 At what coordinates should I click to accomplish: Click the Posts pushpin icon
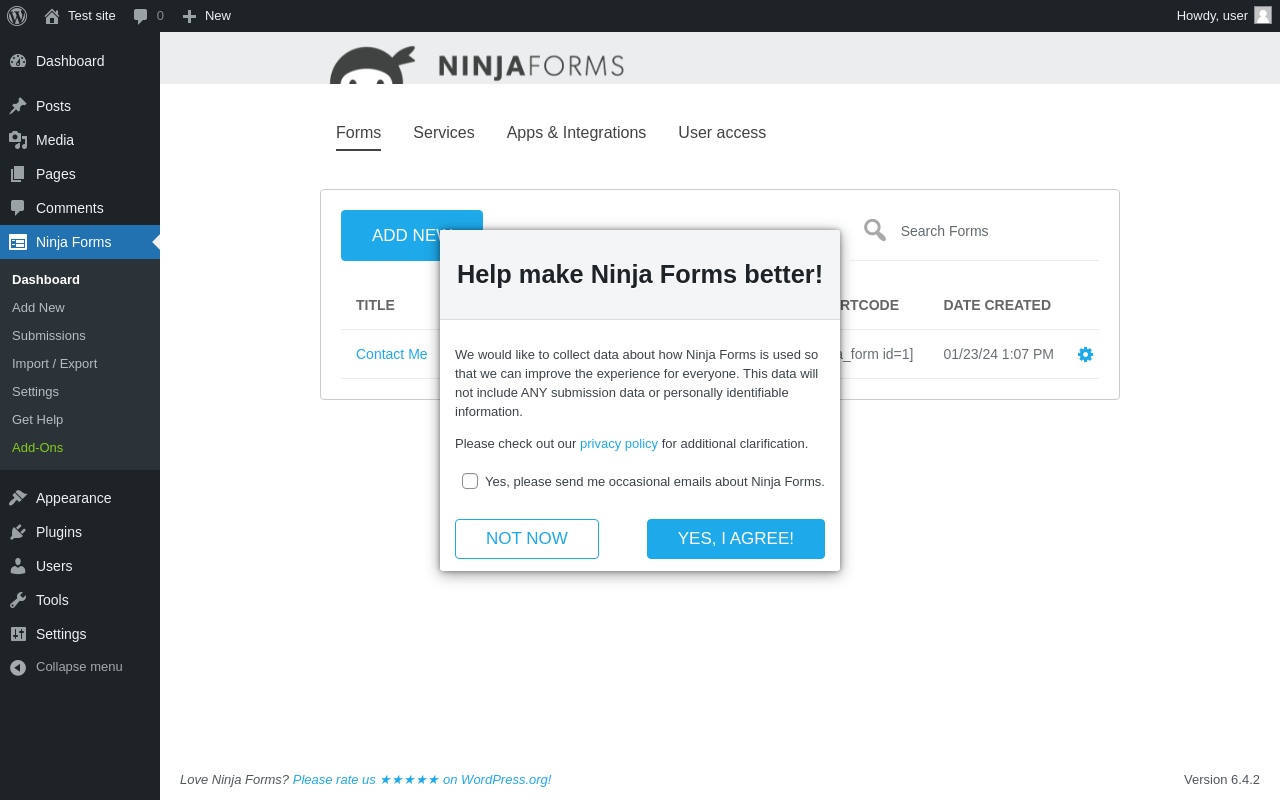(18, 106)
